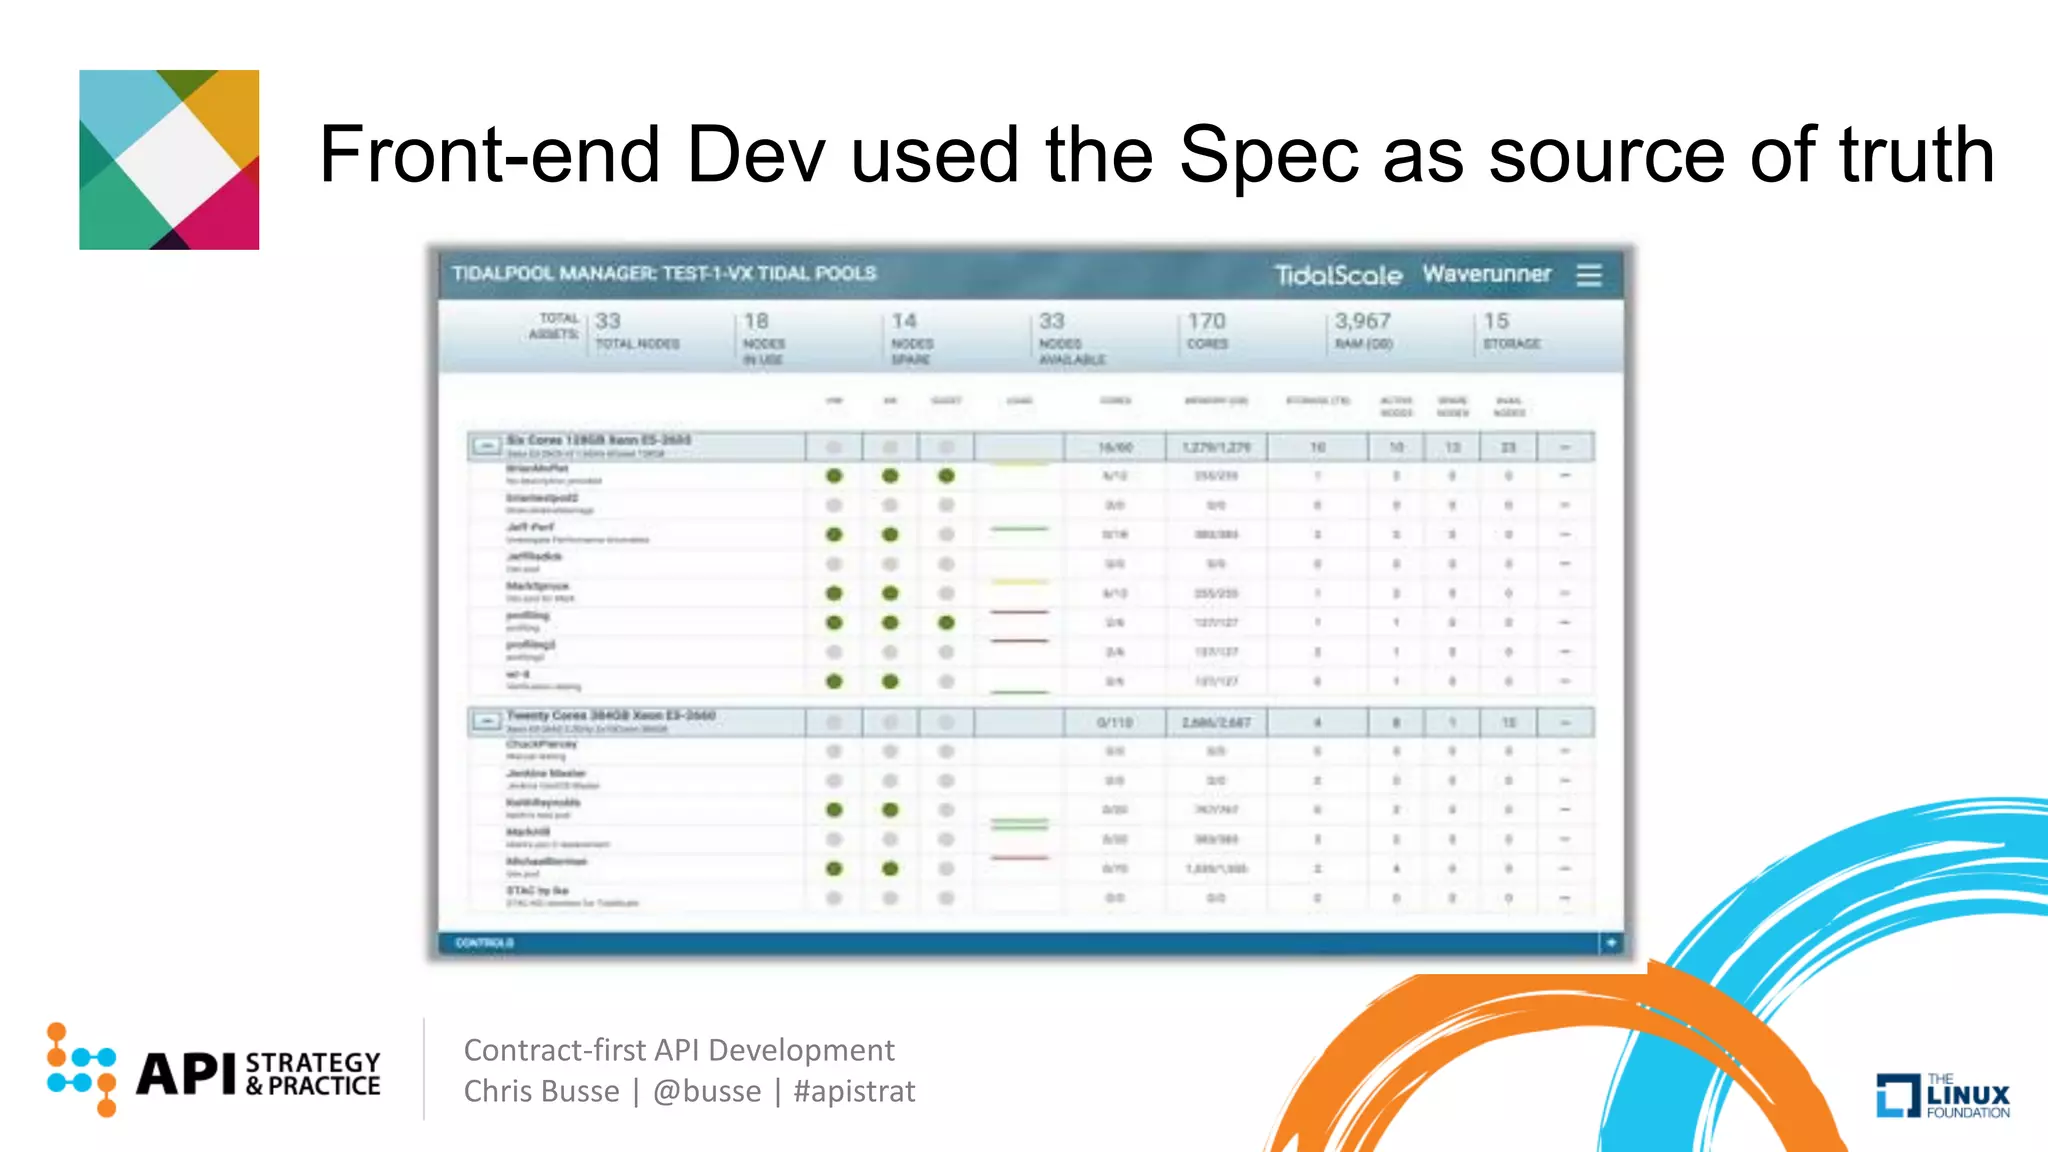Click the dash icon ending the ChuckPiercey row
The image size is (2048, 1152).
1565,751
